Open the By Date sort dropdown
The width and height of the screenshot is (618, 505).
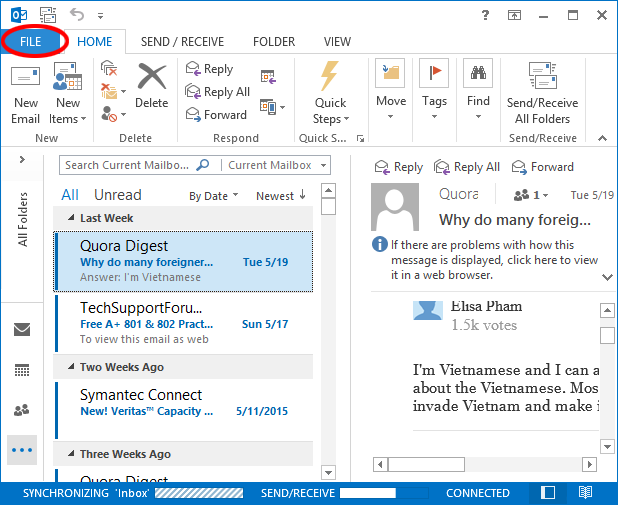213,196
